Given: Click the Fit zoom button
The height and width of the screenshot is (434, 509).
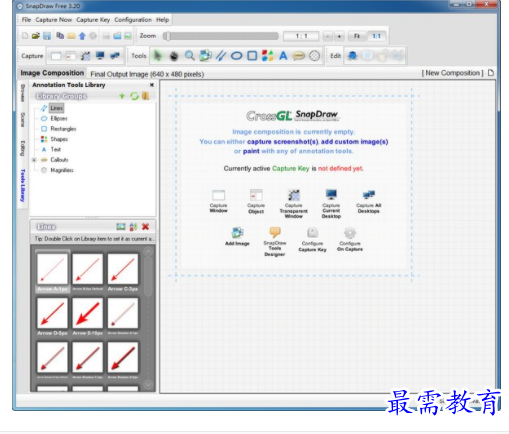Looking at the screenshot, I should [357, 36].
